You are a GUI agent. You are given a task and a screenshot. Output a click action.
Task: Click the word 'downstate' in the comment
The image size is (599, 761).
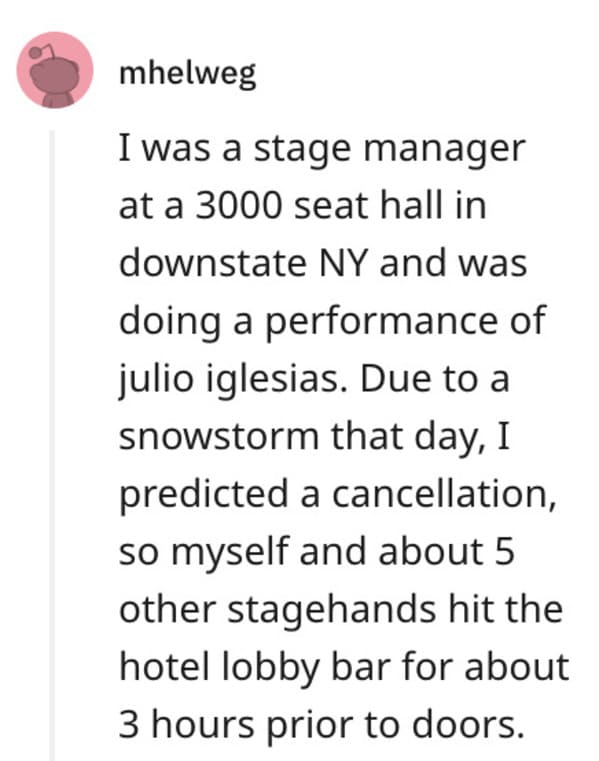tap(213, 263)
